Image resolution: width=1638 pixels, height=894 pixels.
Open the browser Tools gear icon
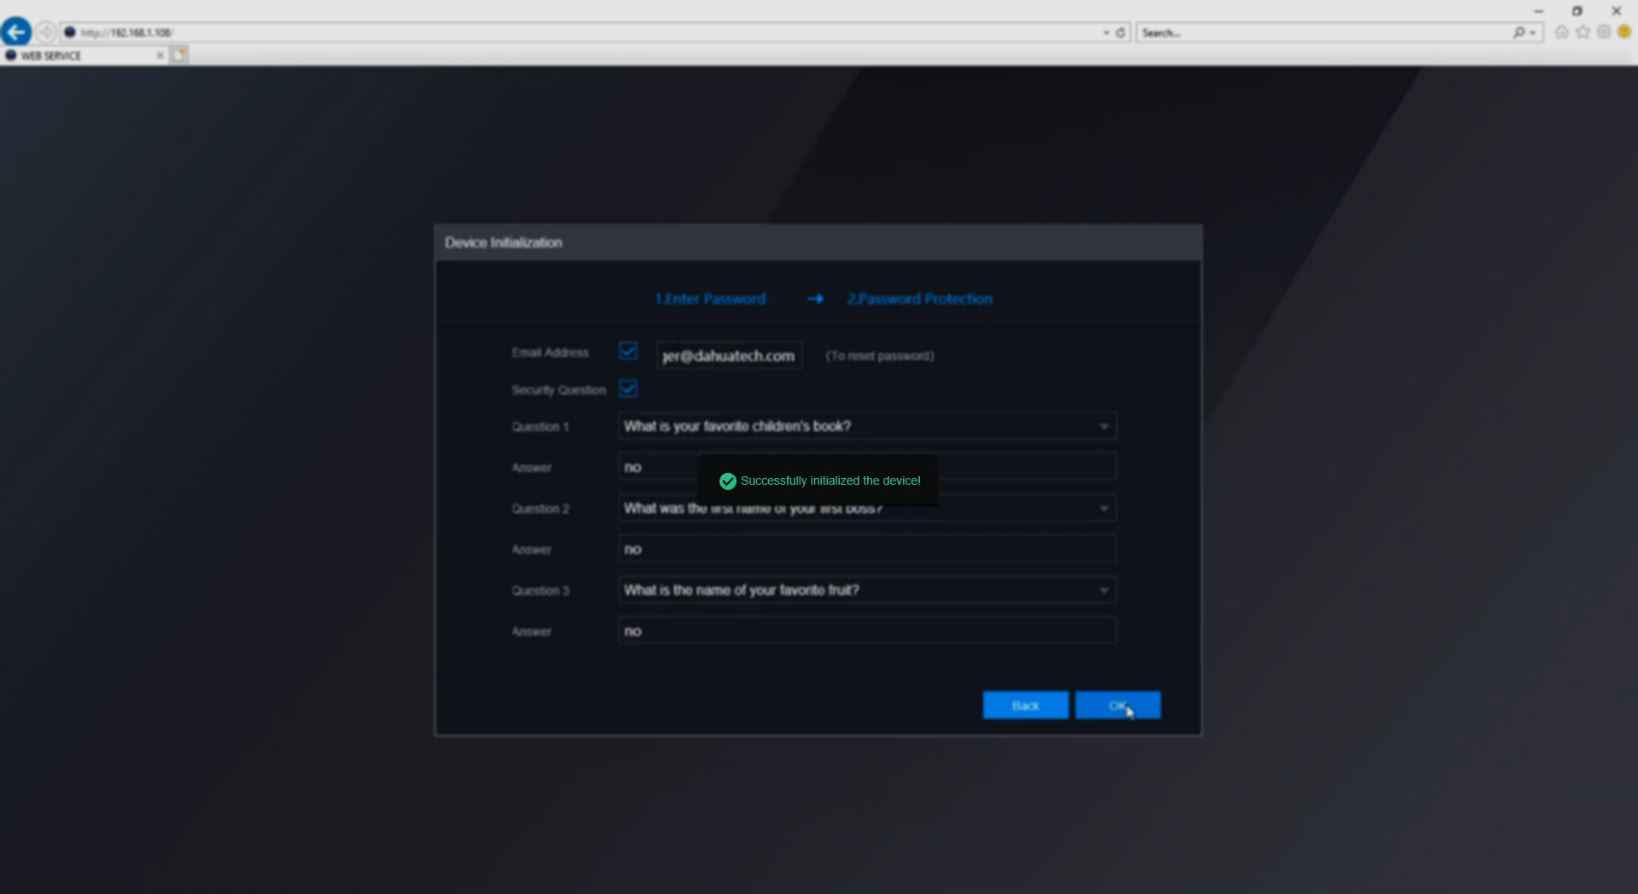(x=1604, y=32)
